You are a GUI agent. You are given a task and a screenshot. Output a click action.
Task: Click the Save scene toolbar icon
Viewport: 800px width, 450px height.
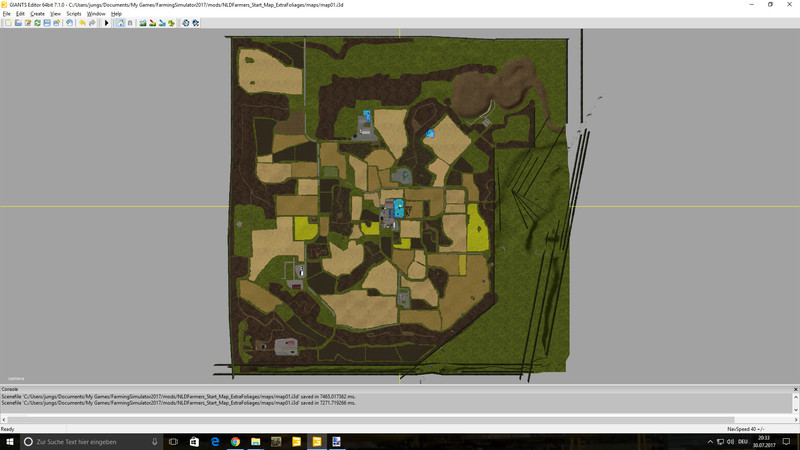pyautogui.click(x=46, y=23)
